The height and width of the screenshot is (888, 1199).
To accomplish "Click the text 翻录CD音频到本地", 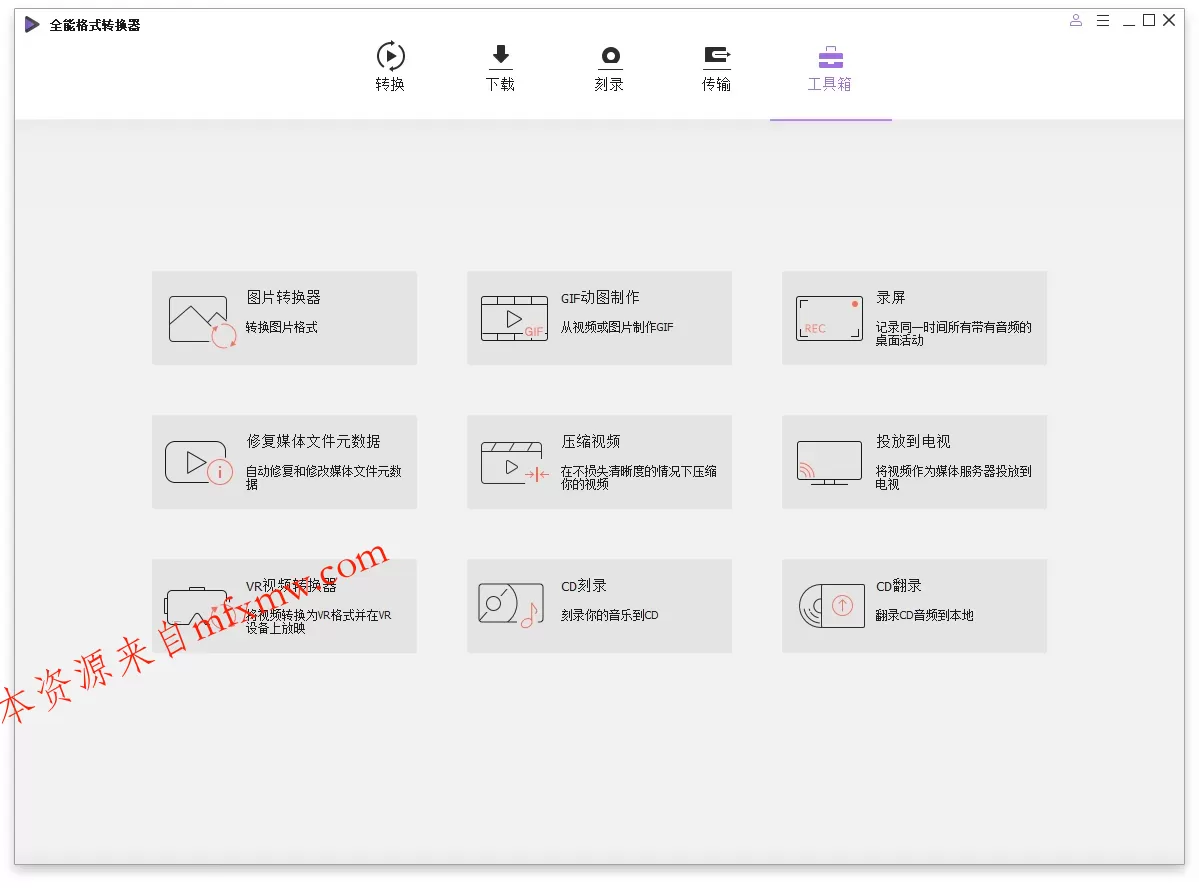I will pyautogui.click(x=924, y=615).
